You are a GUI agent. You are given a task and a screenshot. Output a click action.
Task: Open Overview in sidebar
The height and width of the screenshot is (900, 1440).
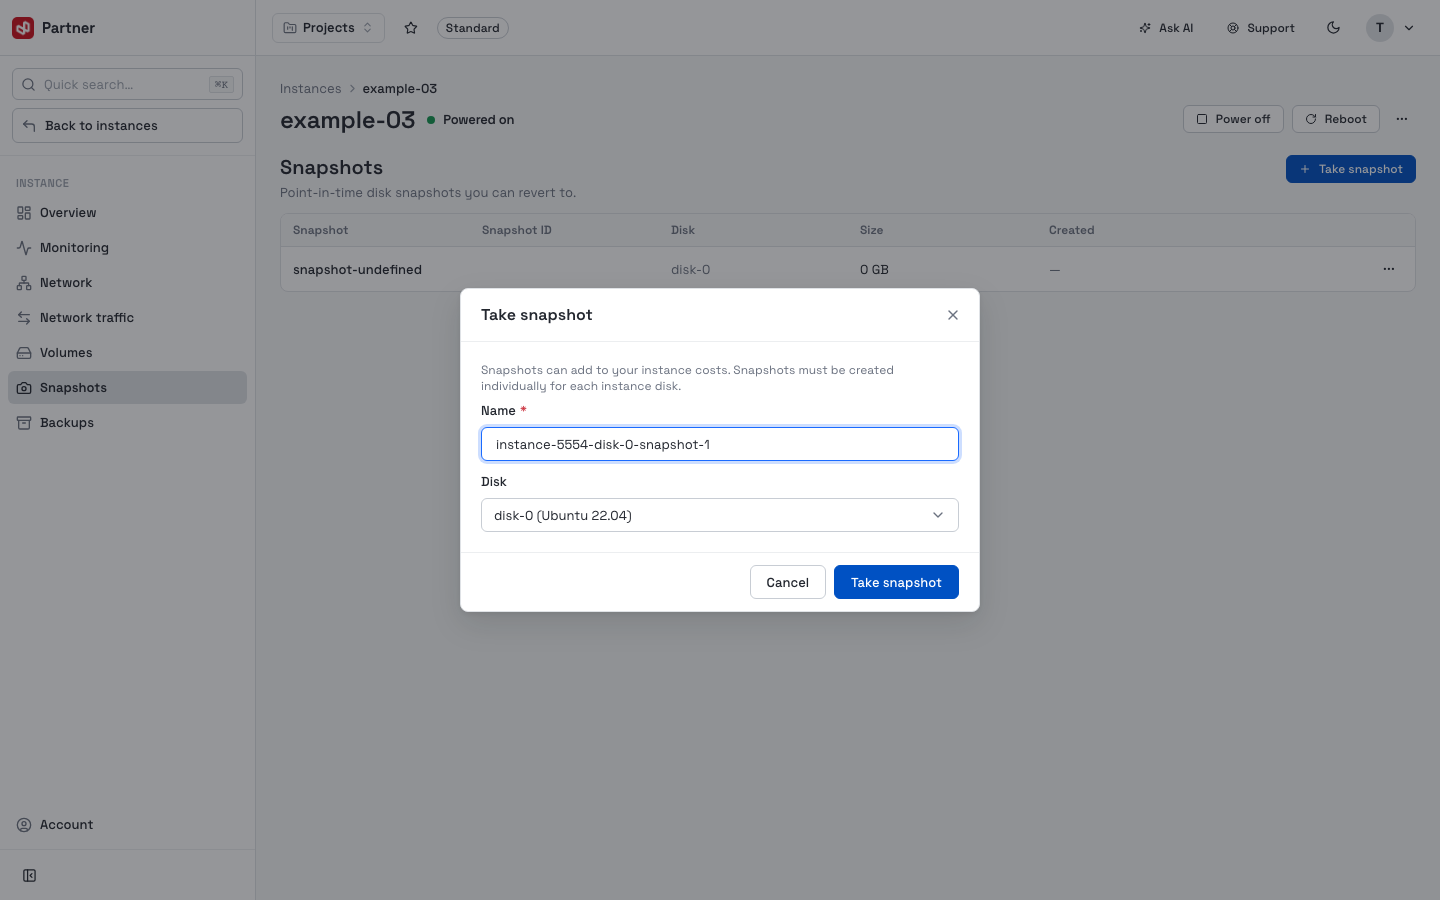click(x=127, y=213)
